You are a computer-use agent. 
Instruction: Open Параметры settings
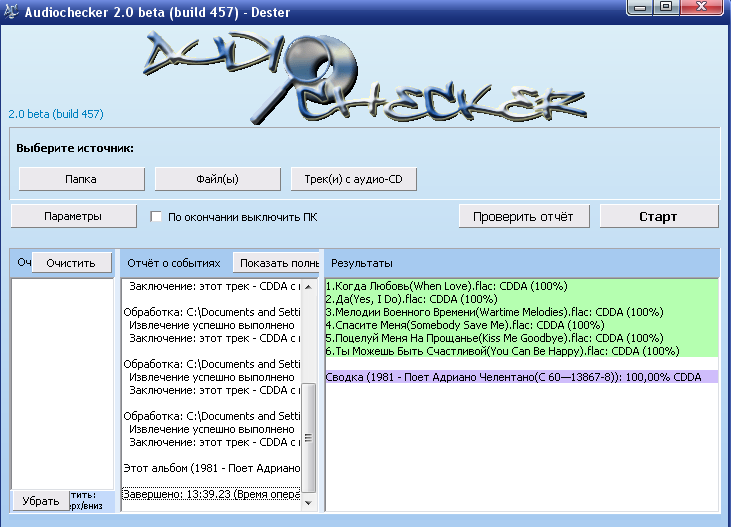click(x=73, y=216)
